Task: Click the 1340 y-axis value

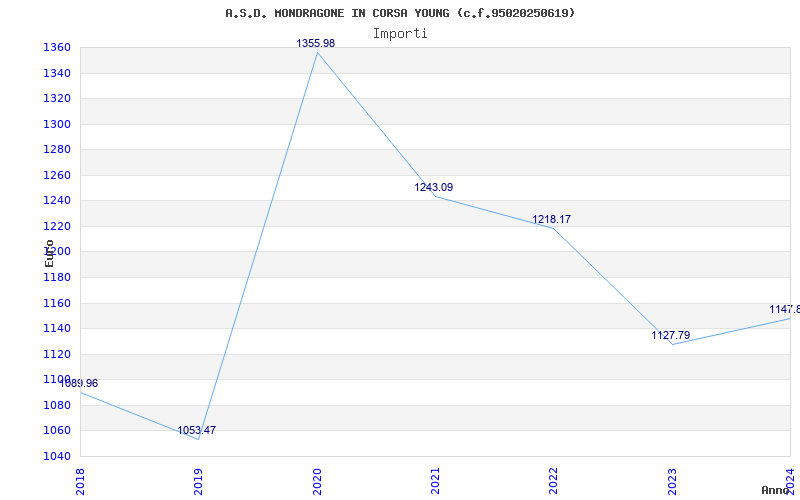Action: tap(57, 73)
